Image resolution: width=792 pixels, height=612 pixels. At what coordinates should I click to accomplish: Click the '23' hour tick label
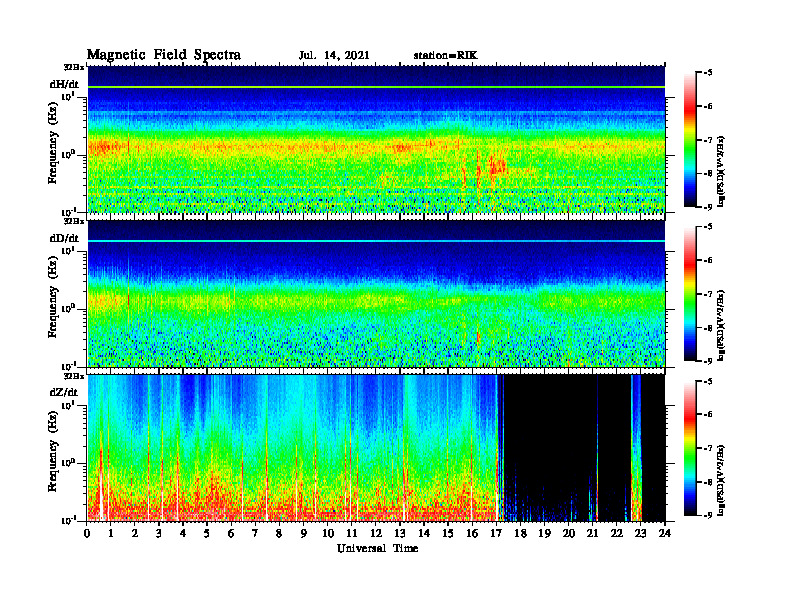(640, 534)
